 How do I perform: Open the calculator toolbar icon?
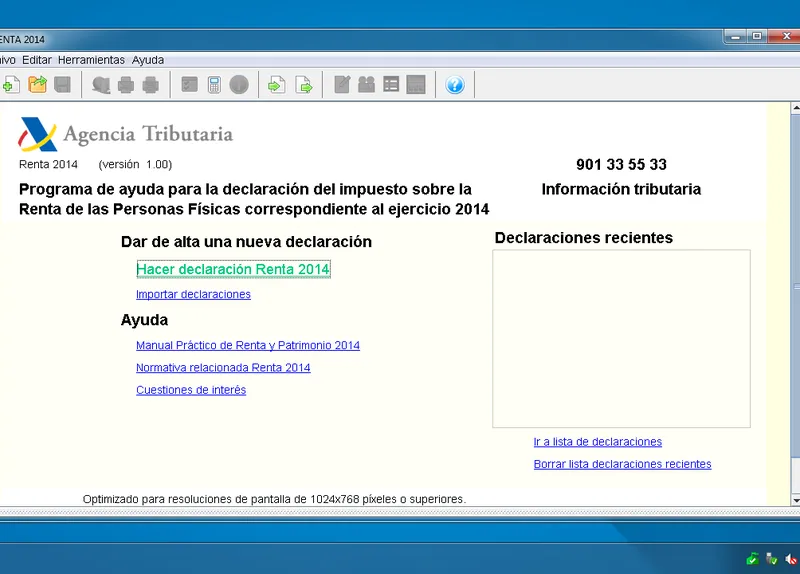(214, 85)
